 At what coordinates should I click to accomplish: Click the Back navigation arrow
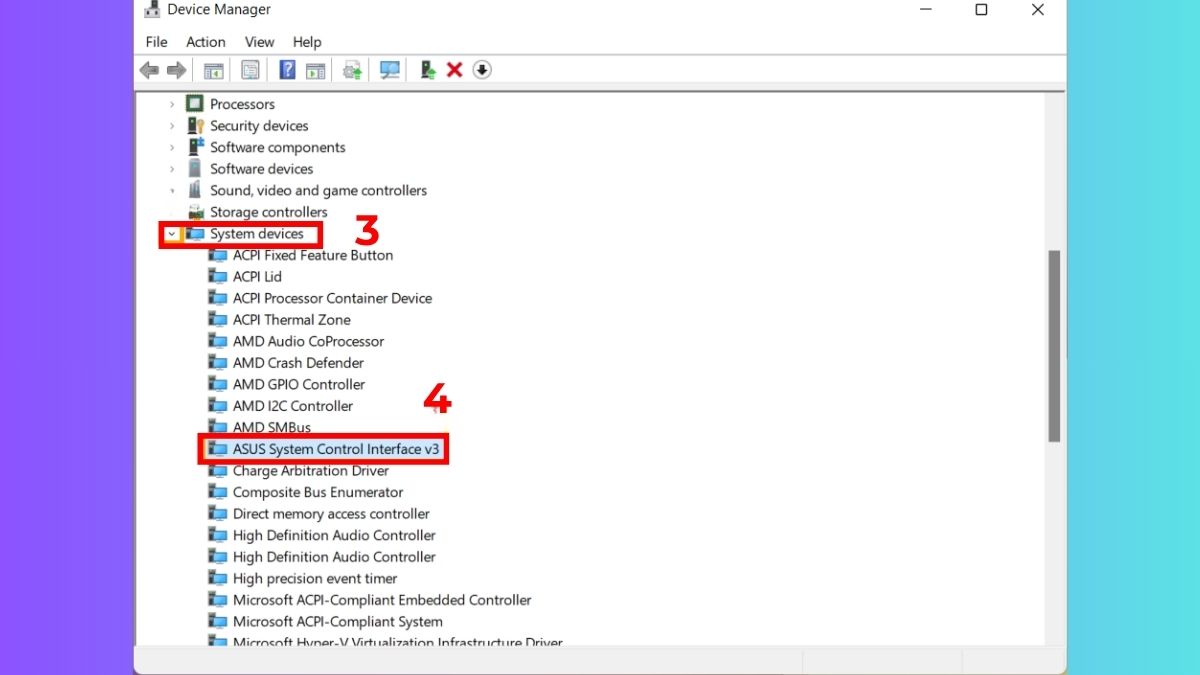[x=149, y=69]
